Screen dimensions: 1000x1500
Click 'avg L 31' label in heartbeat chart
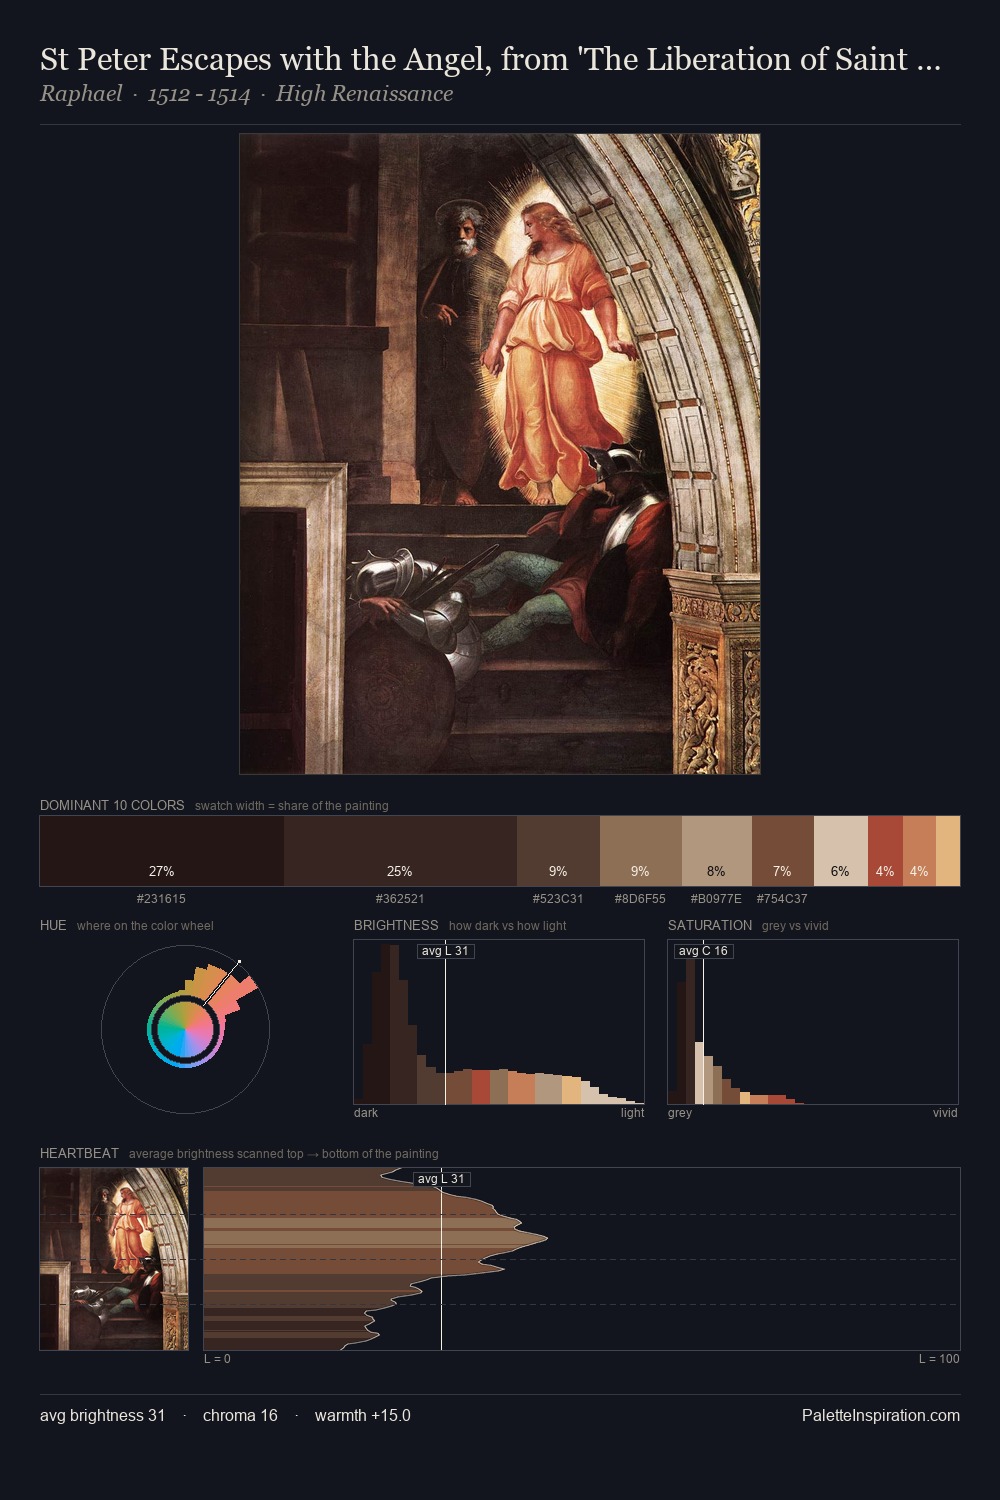[441, 1179]
